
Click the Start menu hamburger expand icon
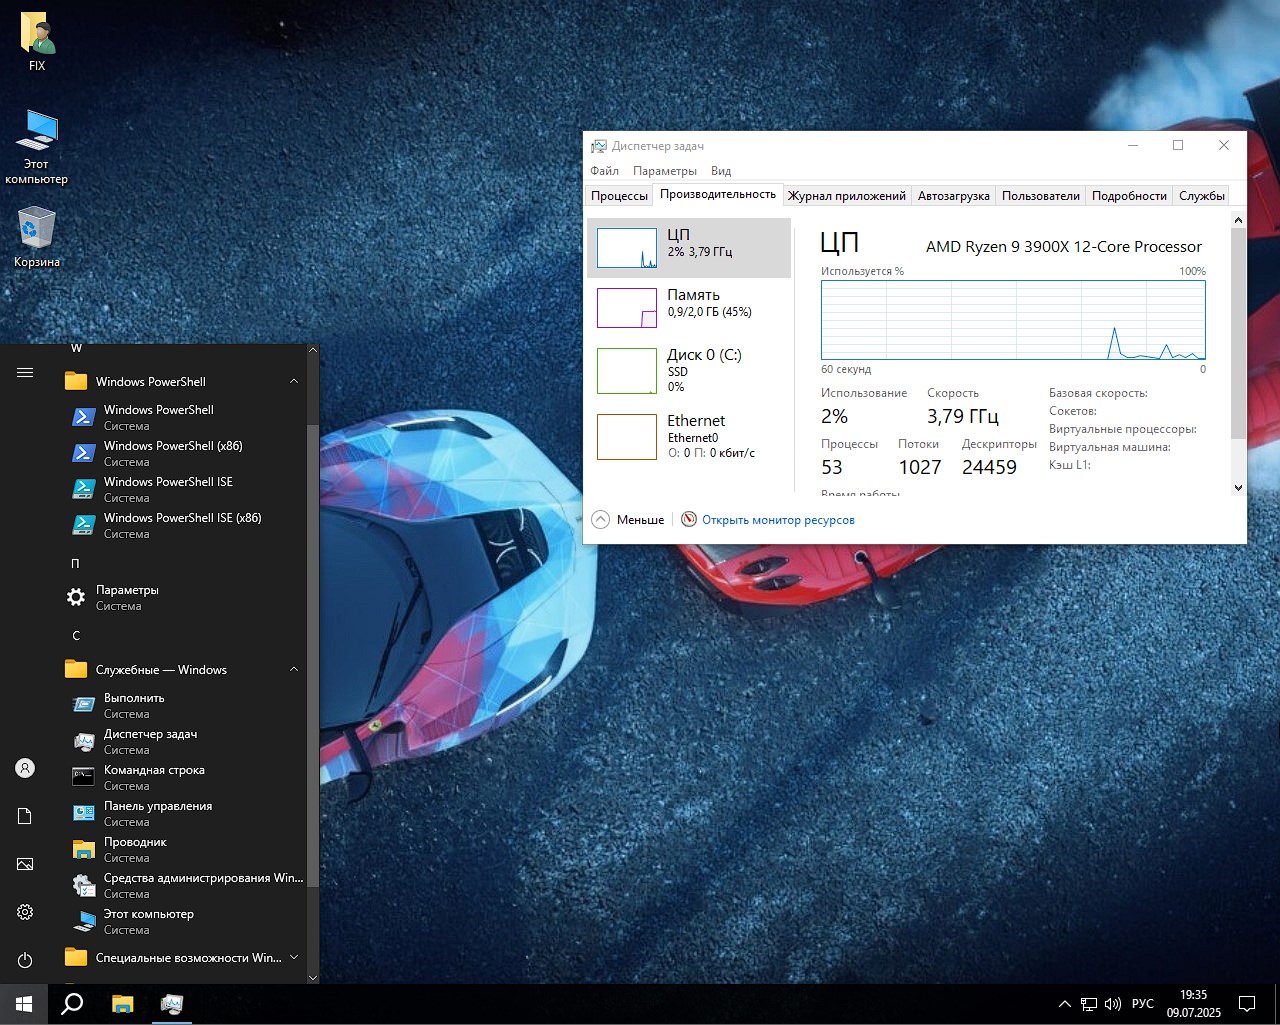point(25,373)
